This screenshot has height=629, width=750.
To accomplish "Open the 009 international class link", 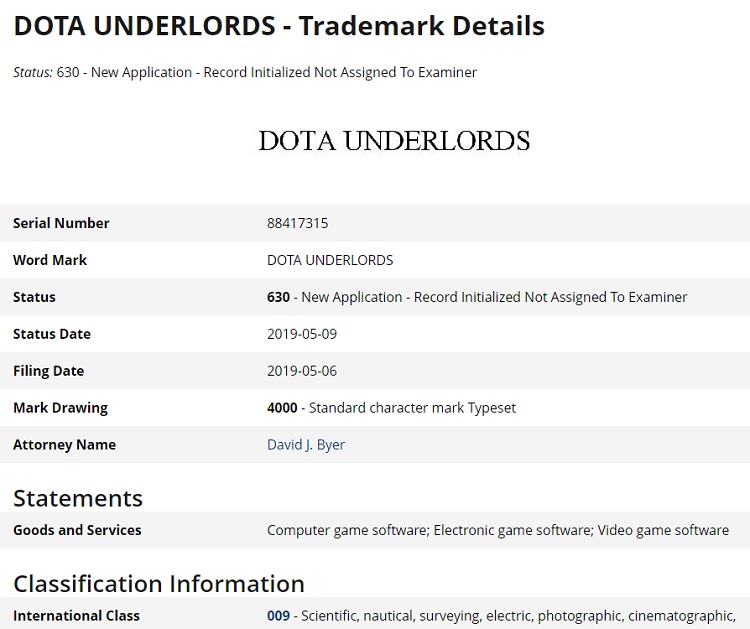I will point(278,616).
